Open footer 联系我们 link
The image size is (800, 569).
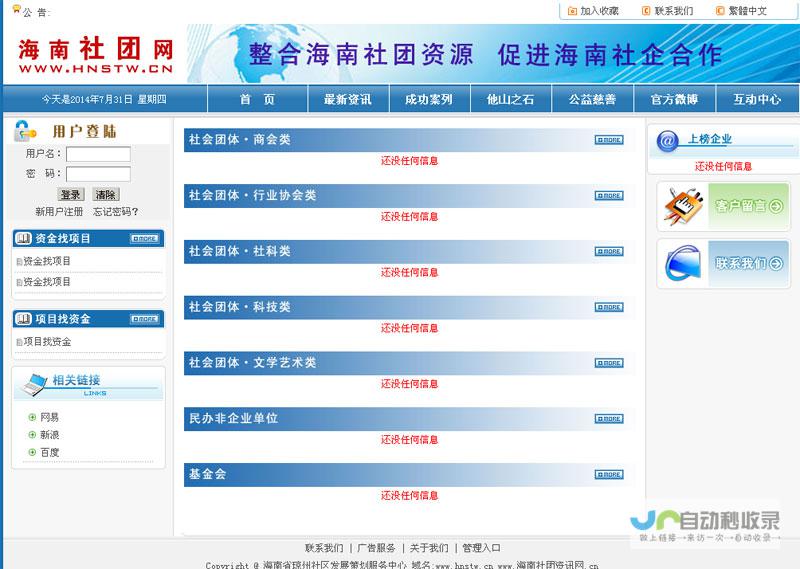click(324, 548)
